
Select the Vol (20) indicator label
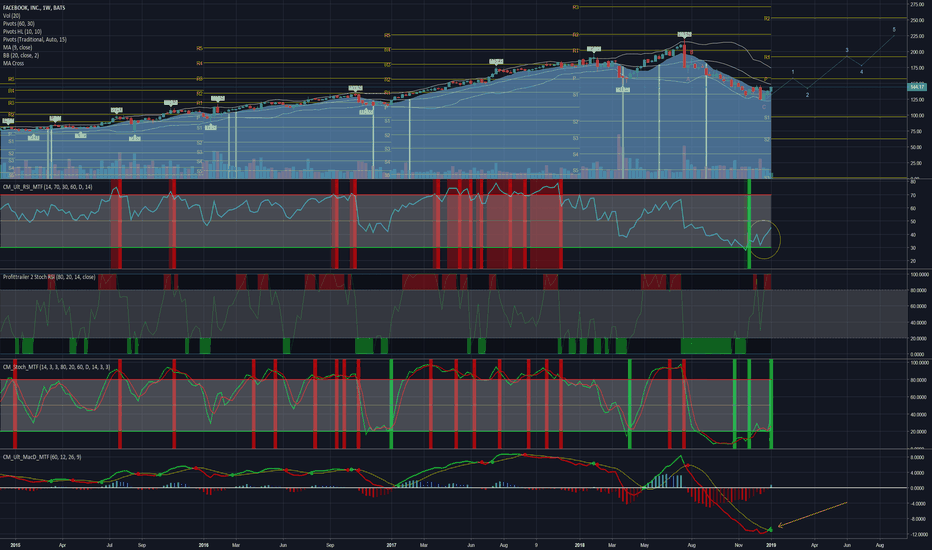click(x=11, y=16)
